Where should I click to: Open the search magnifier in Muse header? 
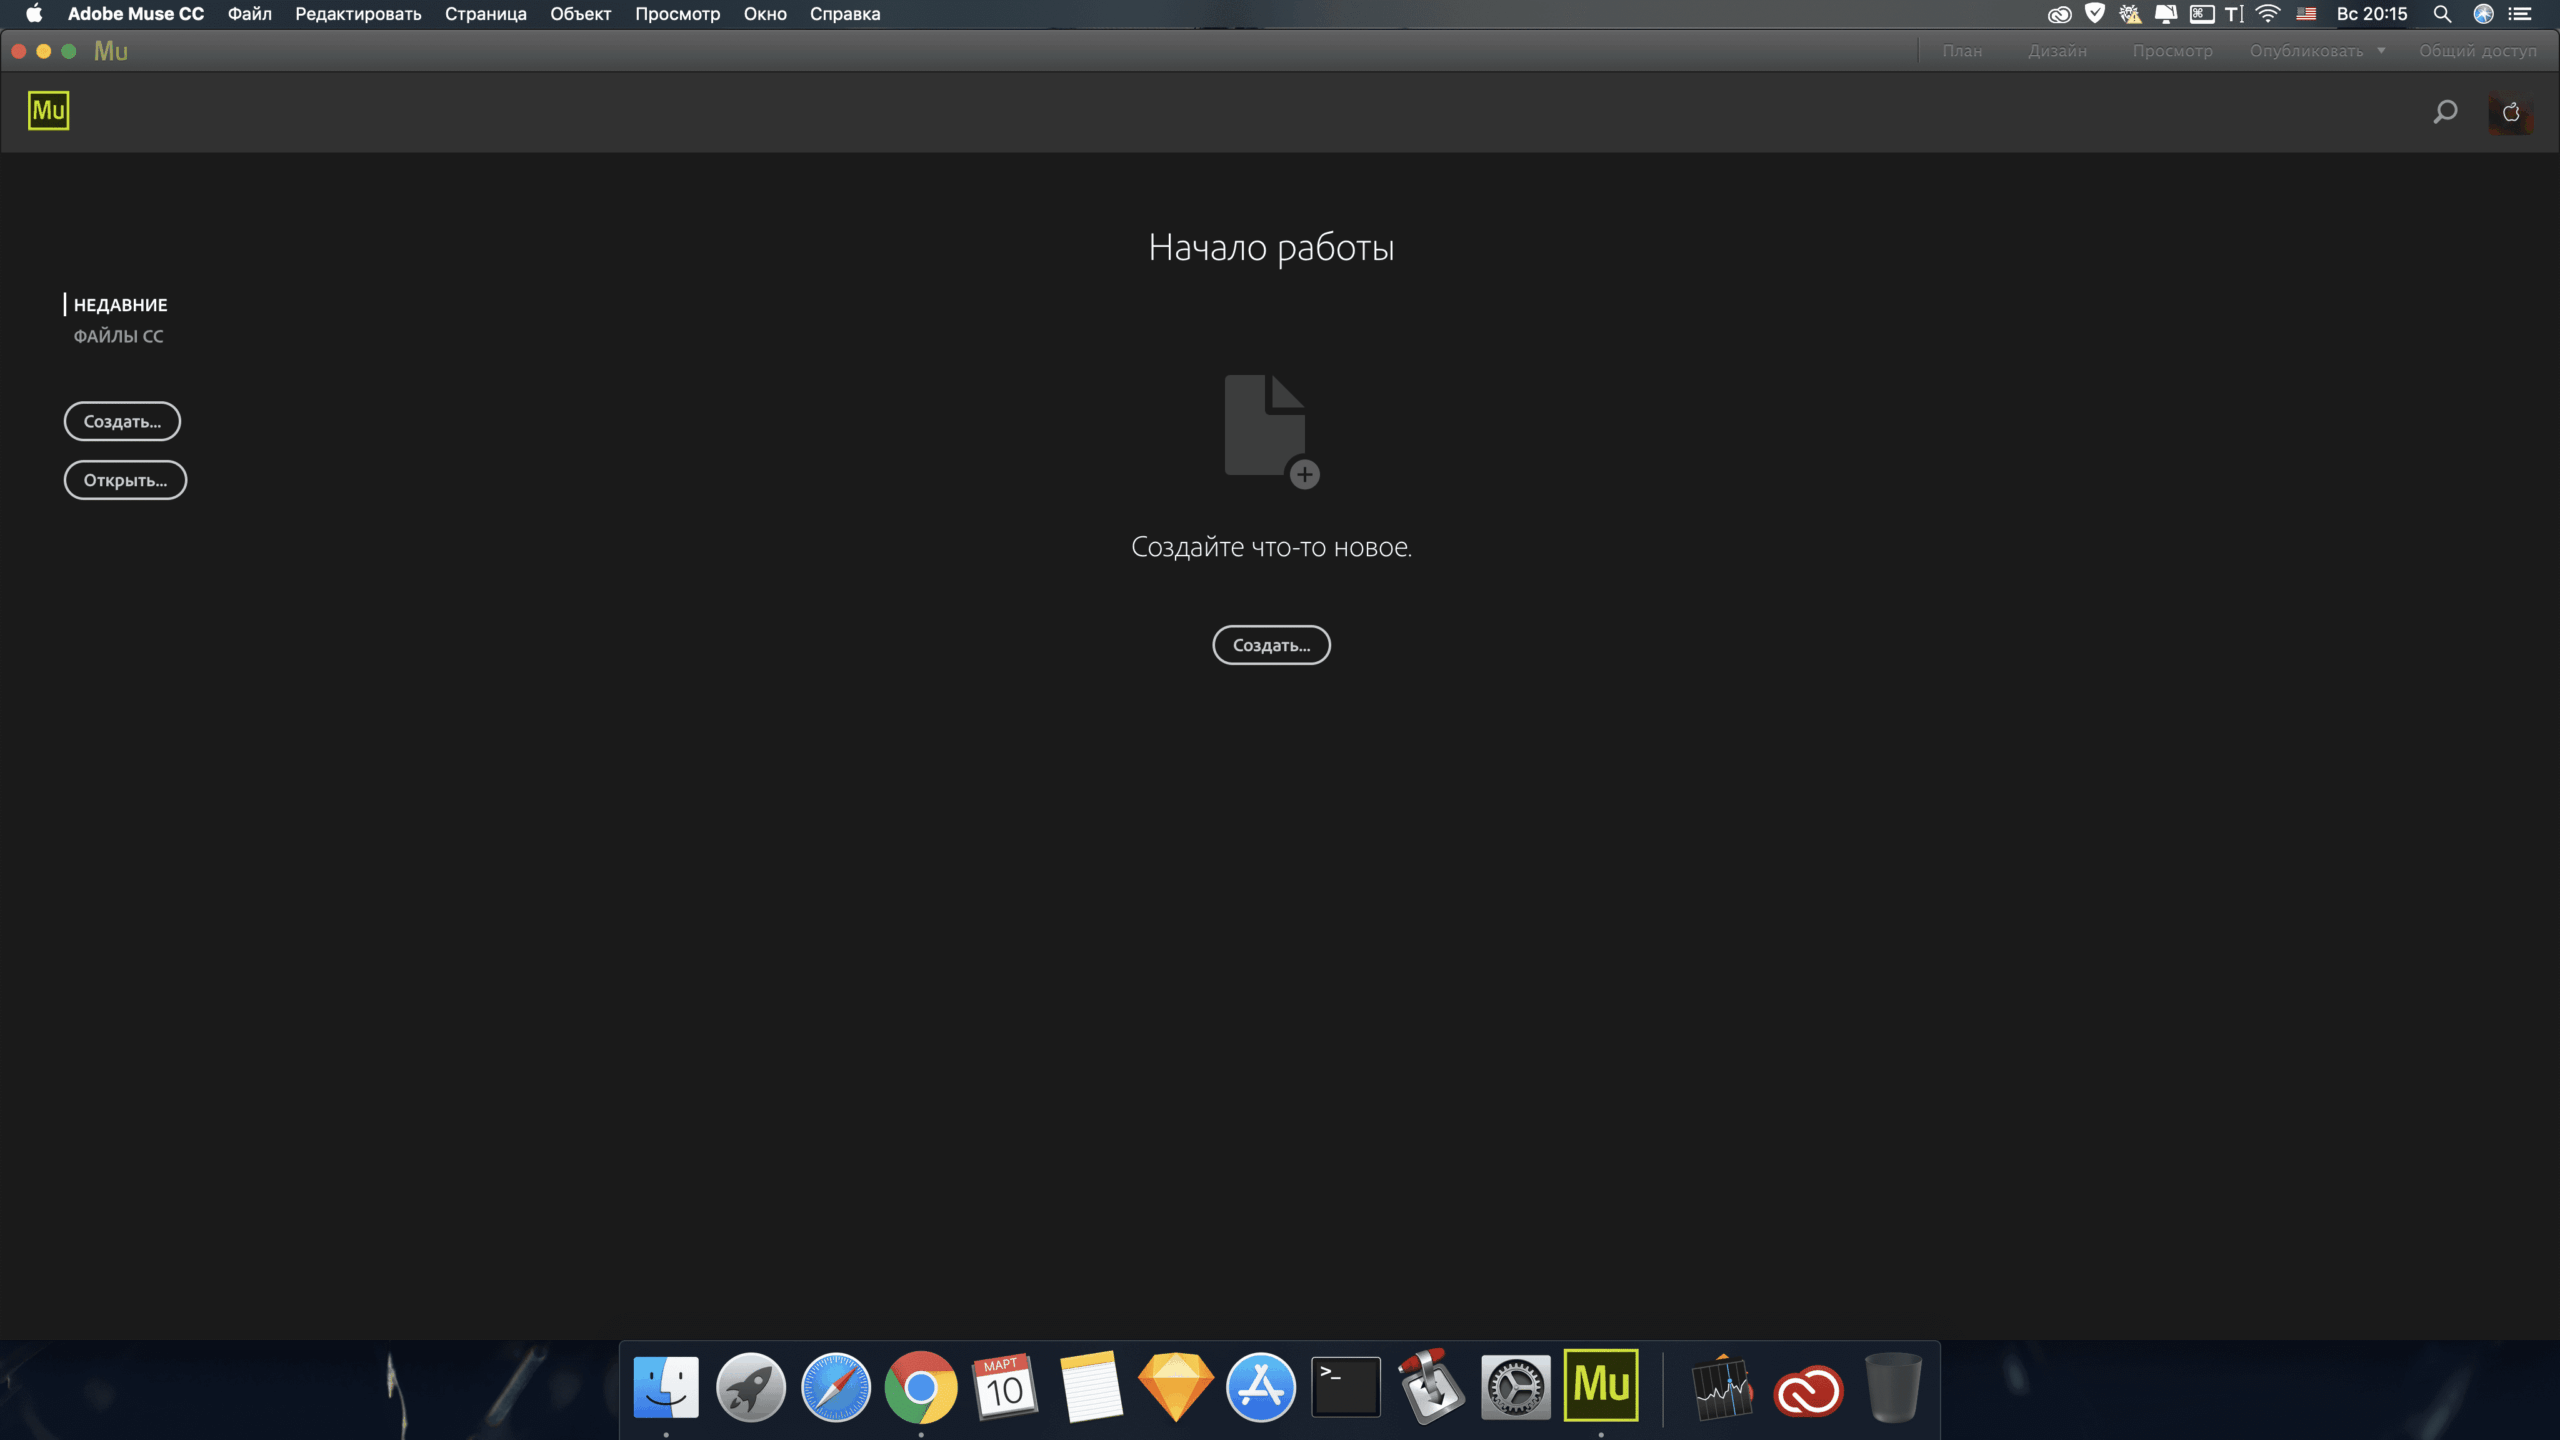(2445, 112)
